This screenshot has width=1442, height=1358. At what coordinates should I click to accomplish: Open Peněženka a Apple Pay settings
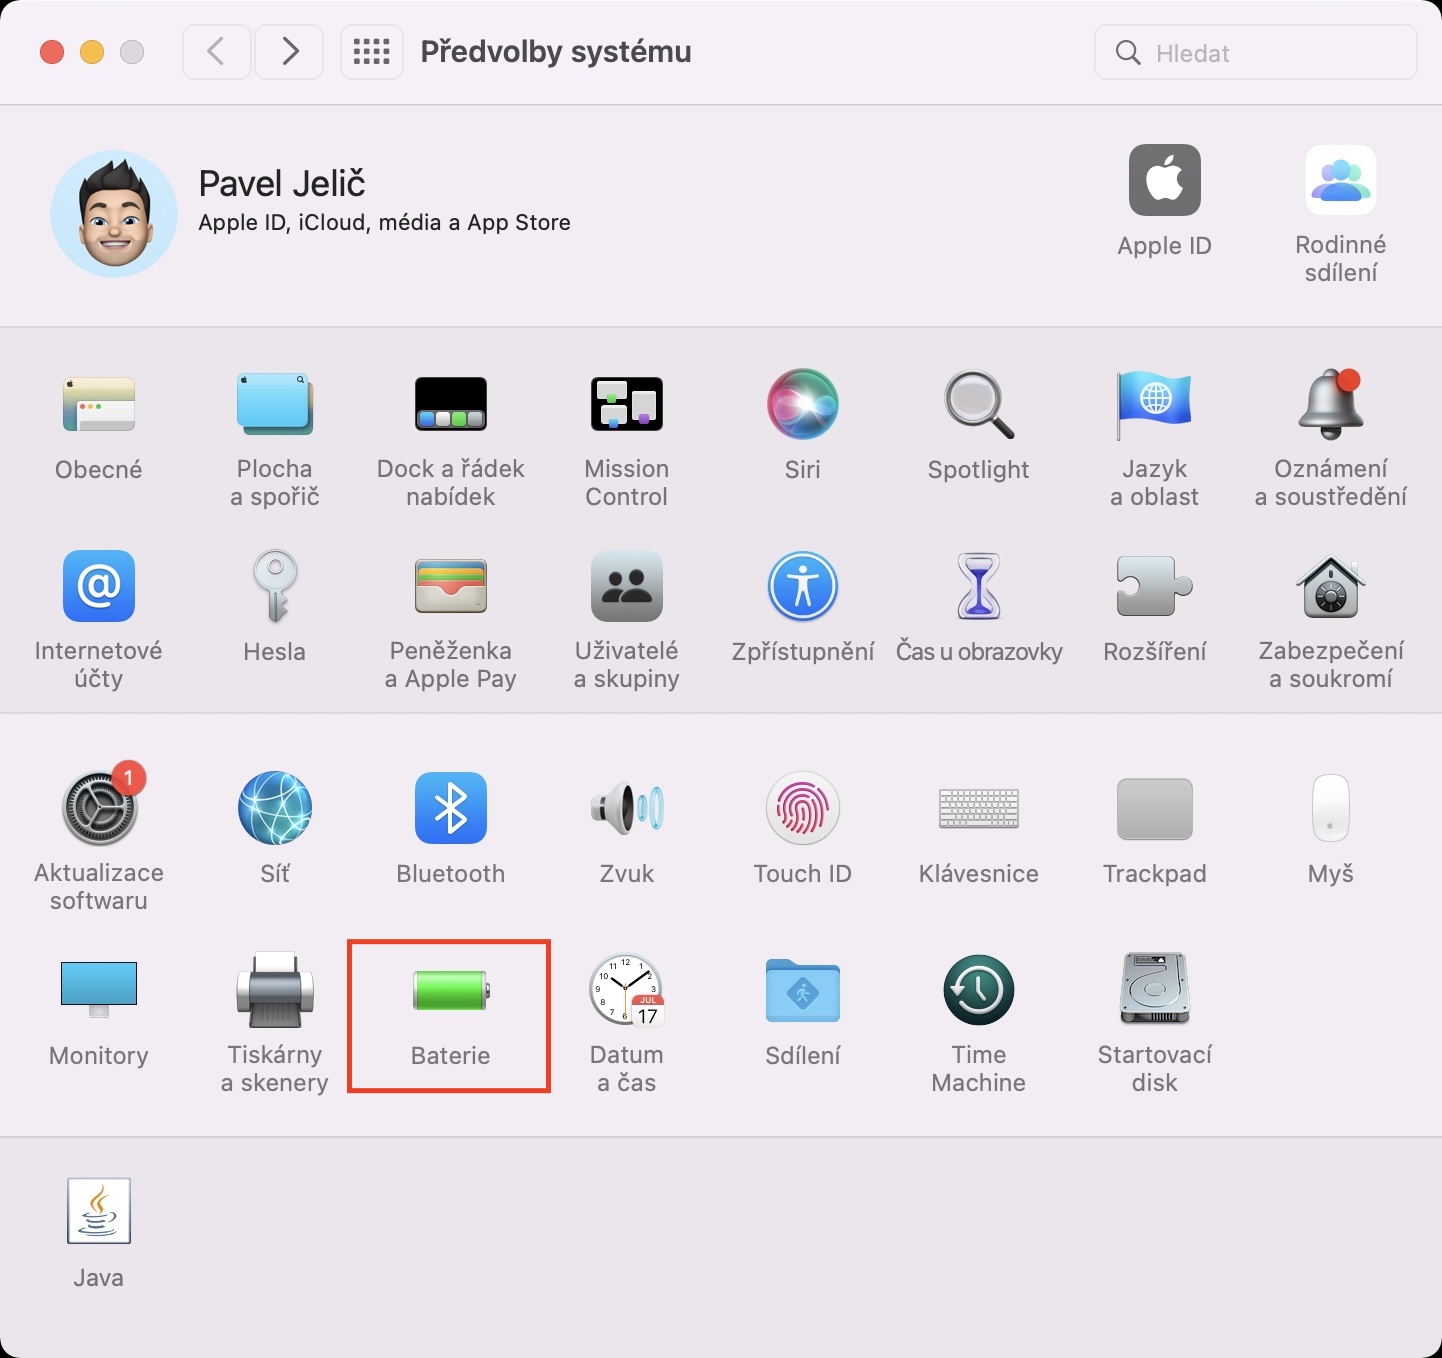[451, 586]
